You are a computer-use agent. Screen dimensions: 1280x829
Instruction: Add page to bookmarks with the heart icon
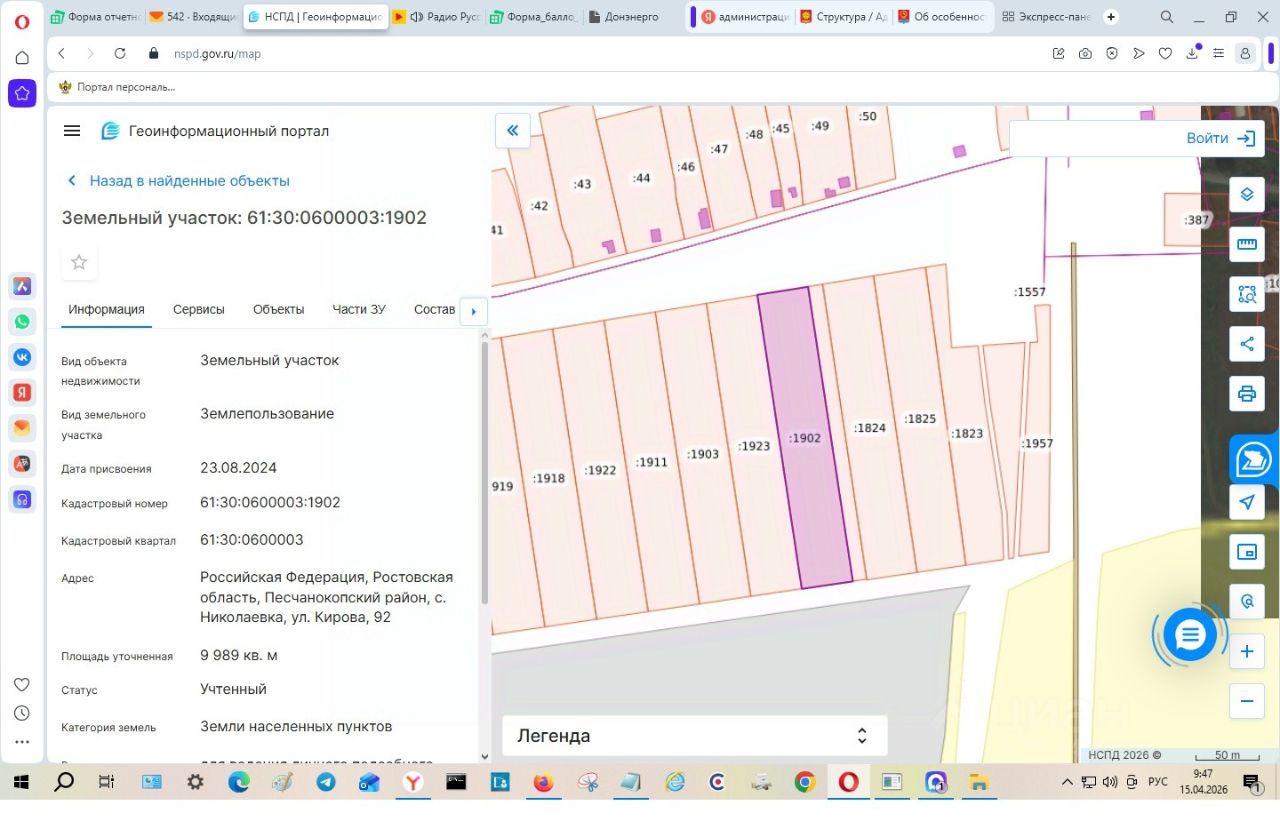click(1165, 54)
